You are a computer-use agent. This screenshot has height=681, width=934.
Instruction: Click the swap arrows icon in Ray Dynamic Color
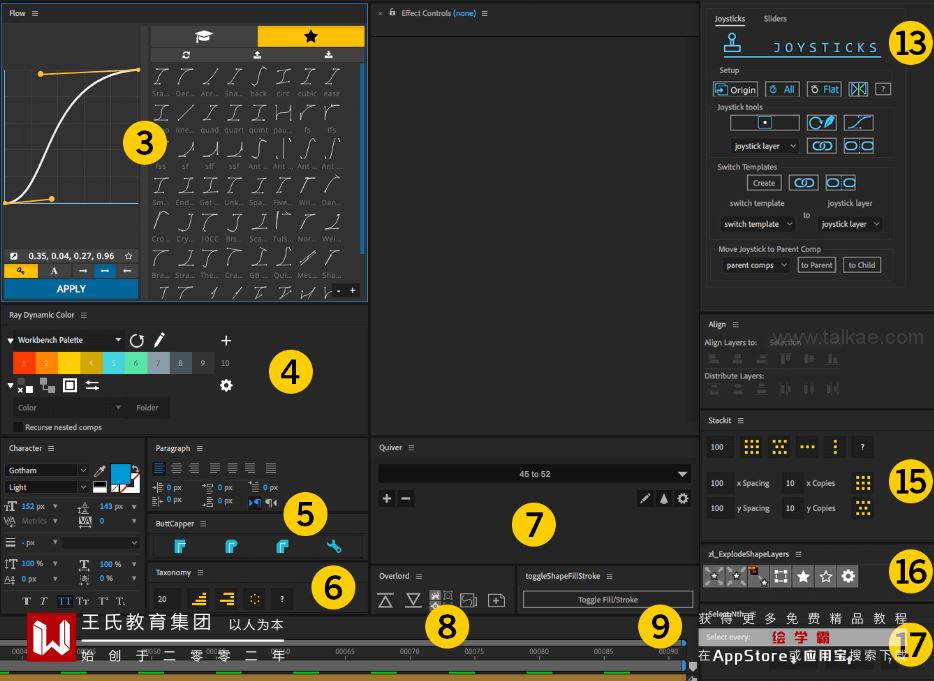click(92, 385)
